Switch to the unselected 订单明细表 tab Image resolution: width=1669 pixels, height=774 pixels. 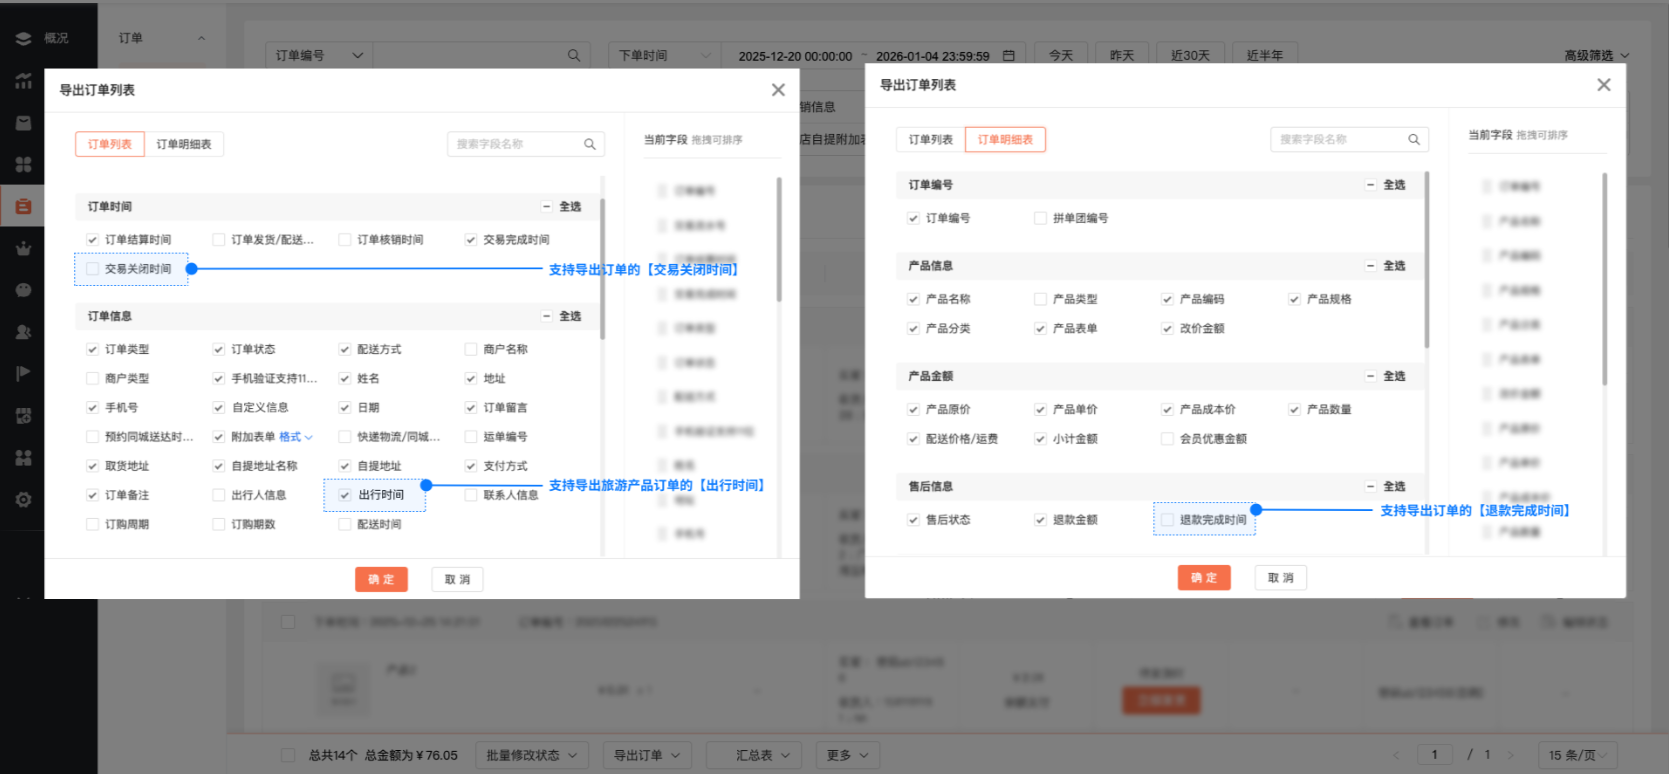[184, 145]
